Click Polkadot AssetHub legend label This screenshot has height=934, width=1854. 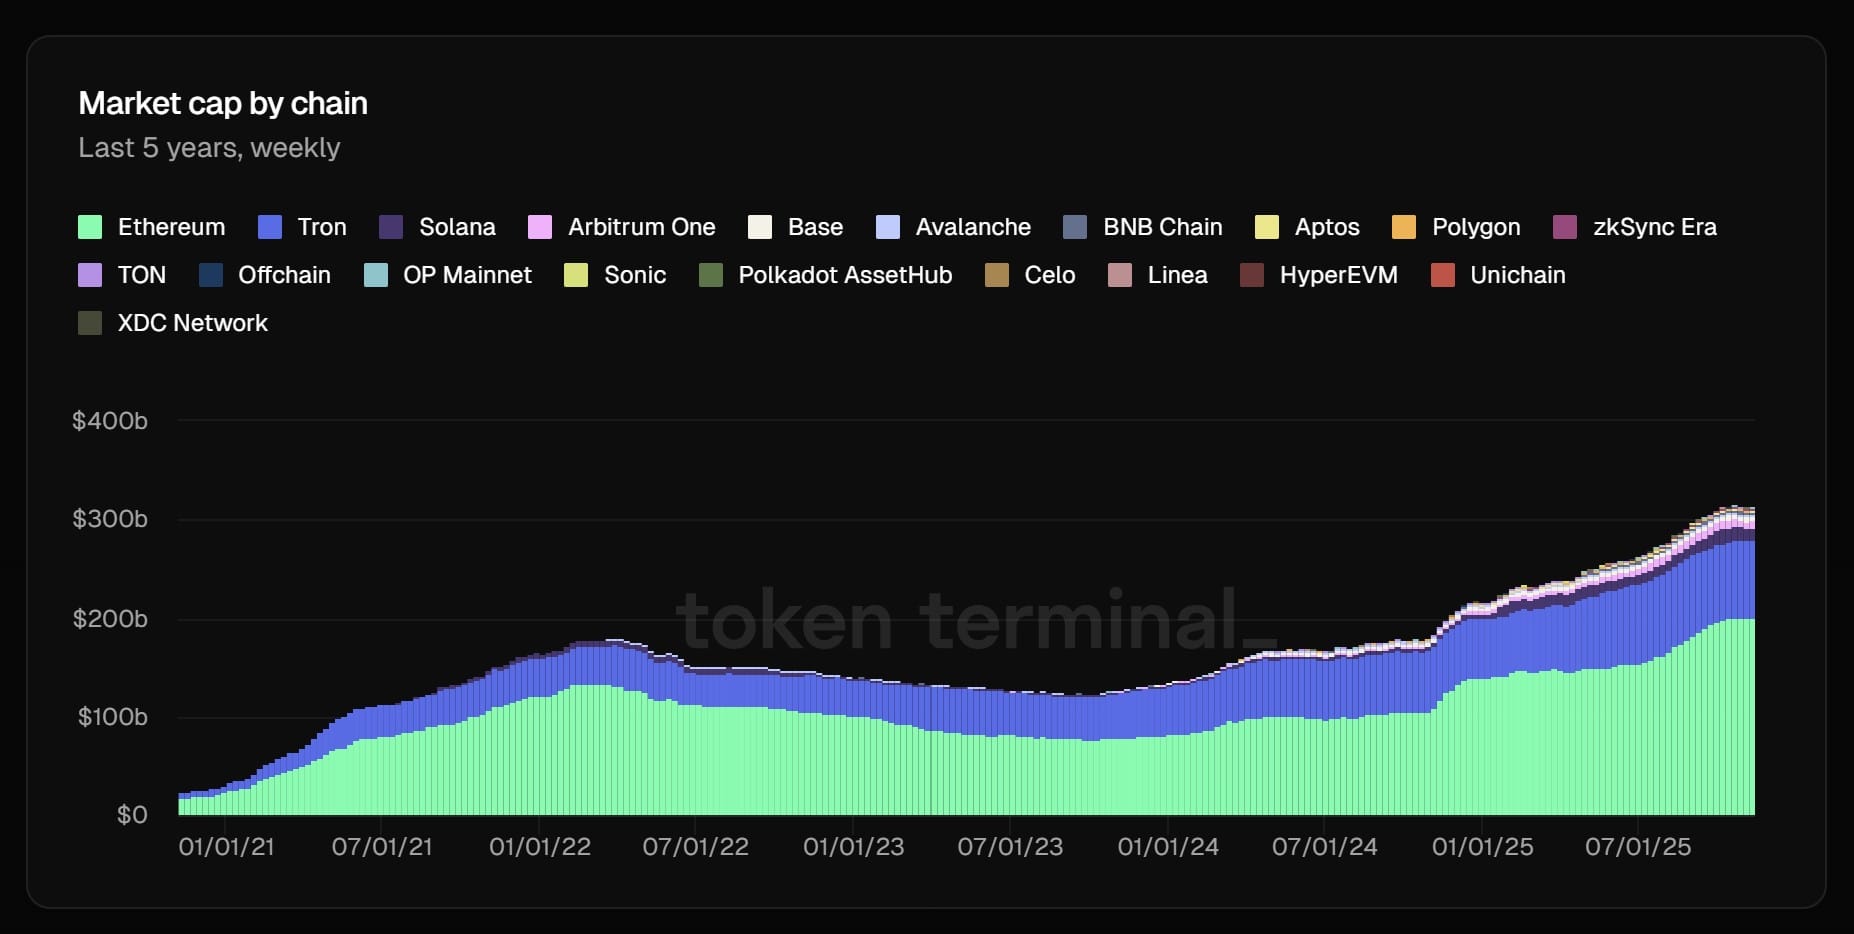(x=845, y=275)
